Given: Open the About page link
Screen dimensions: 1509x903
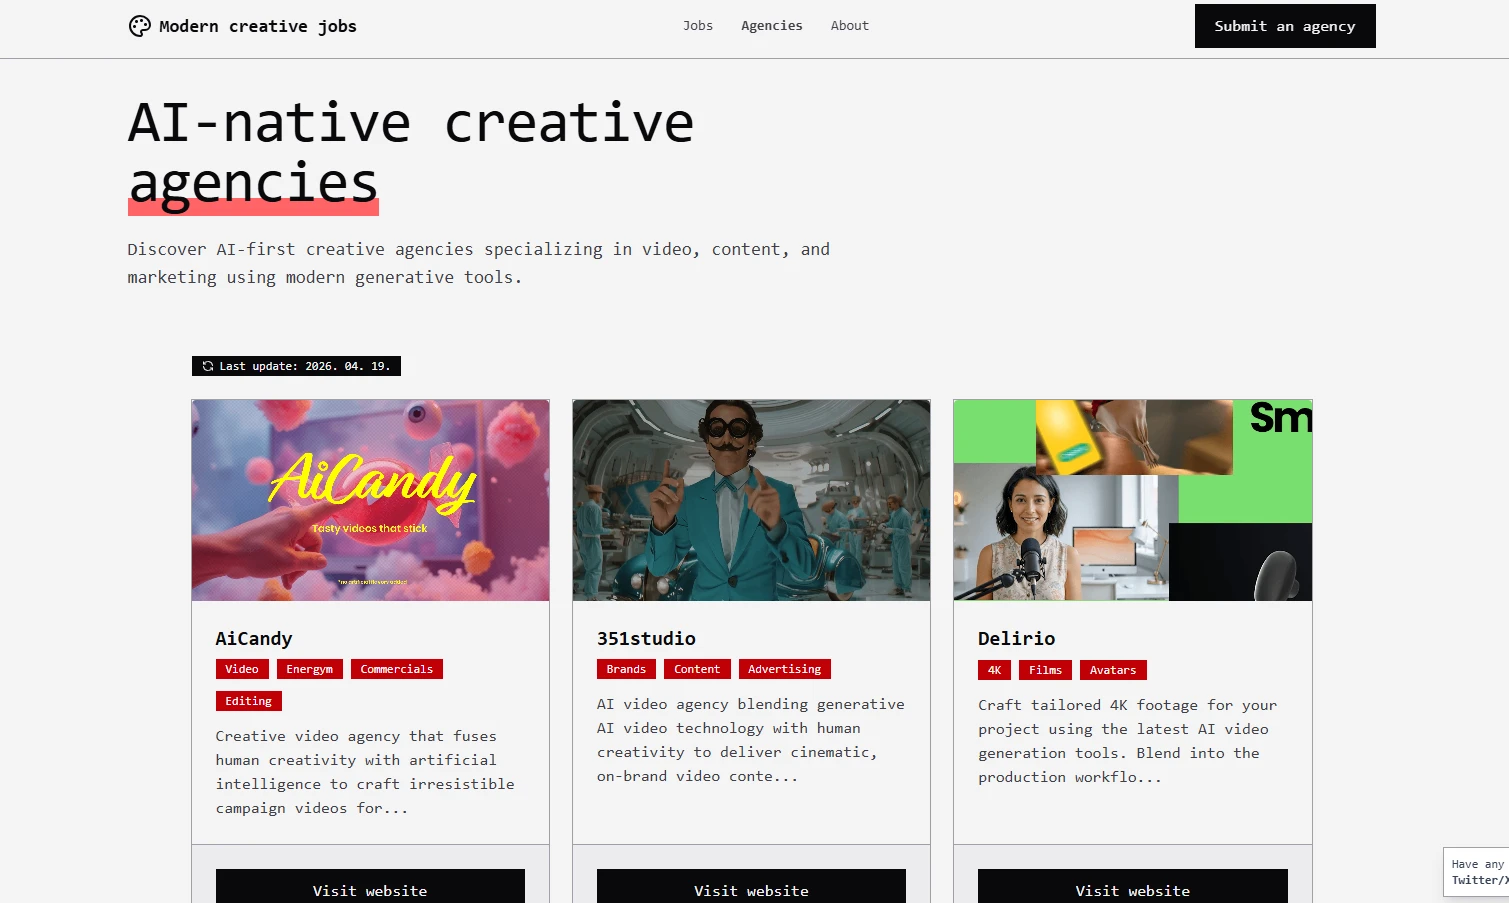Looking at the screenshot, I should 849,26.
